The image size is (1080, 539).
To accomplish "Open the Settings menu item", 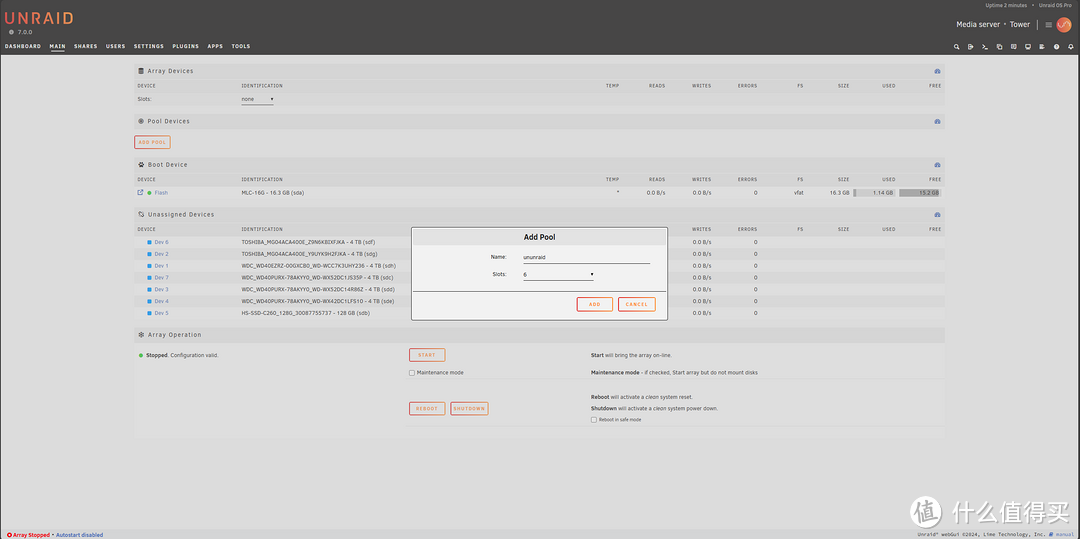I will (149, 47).
